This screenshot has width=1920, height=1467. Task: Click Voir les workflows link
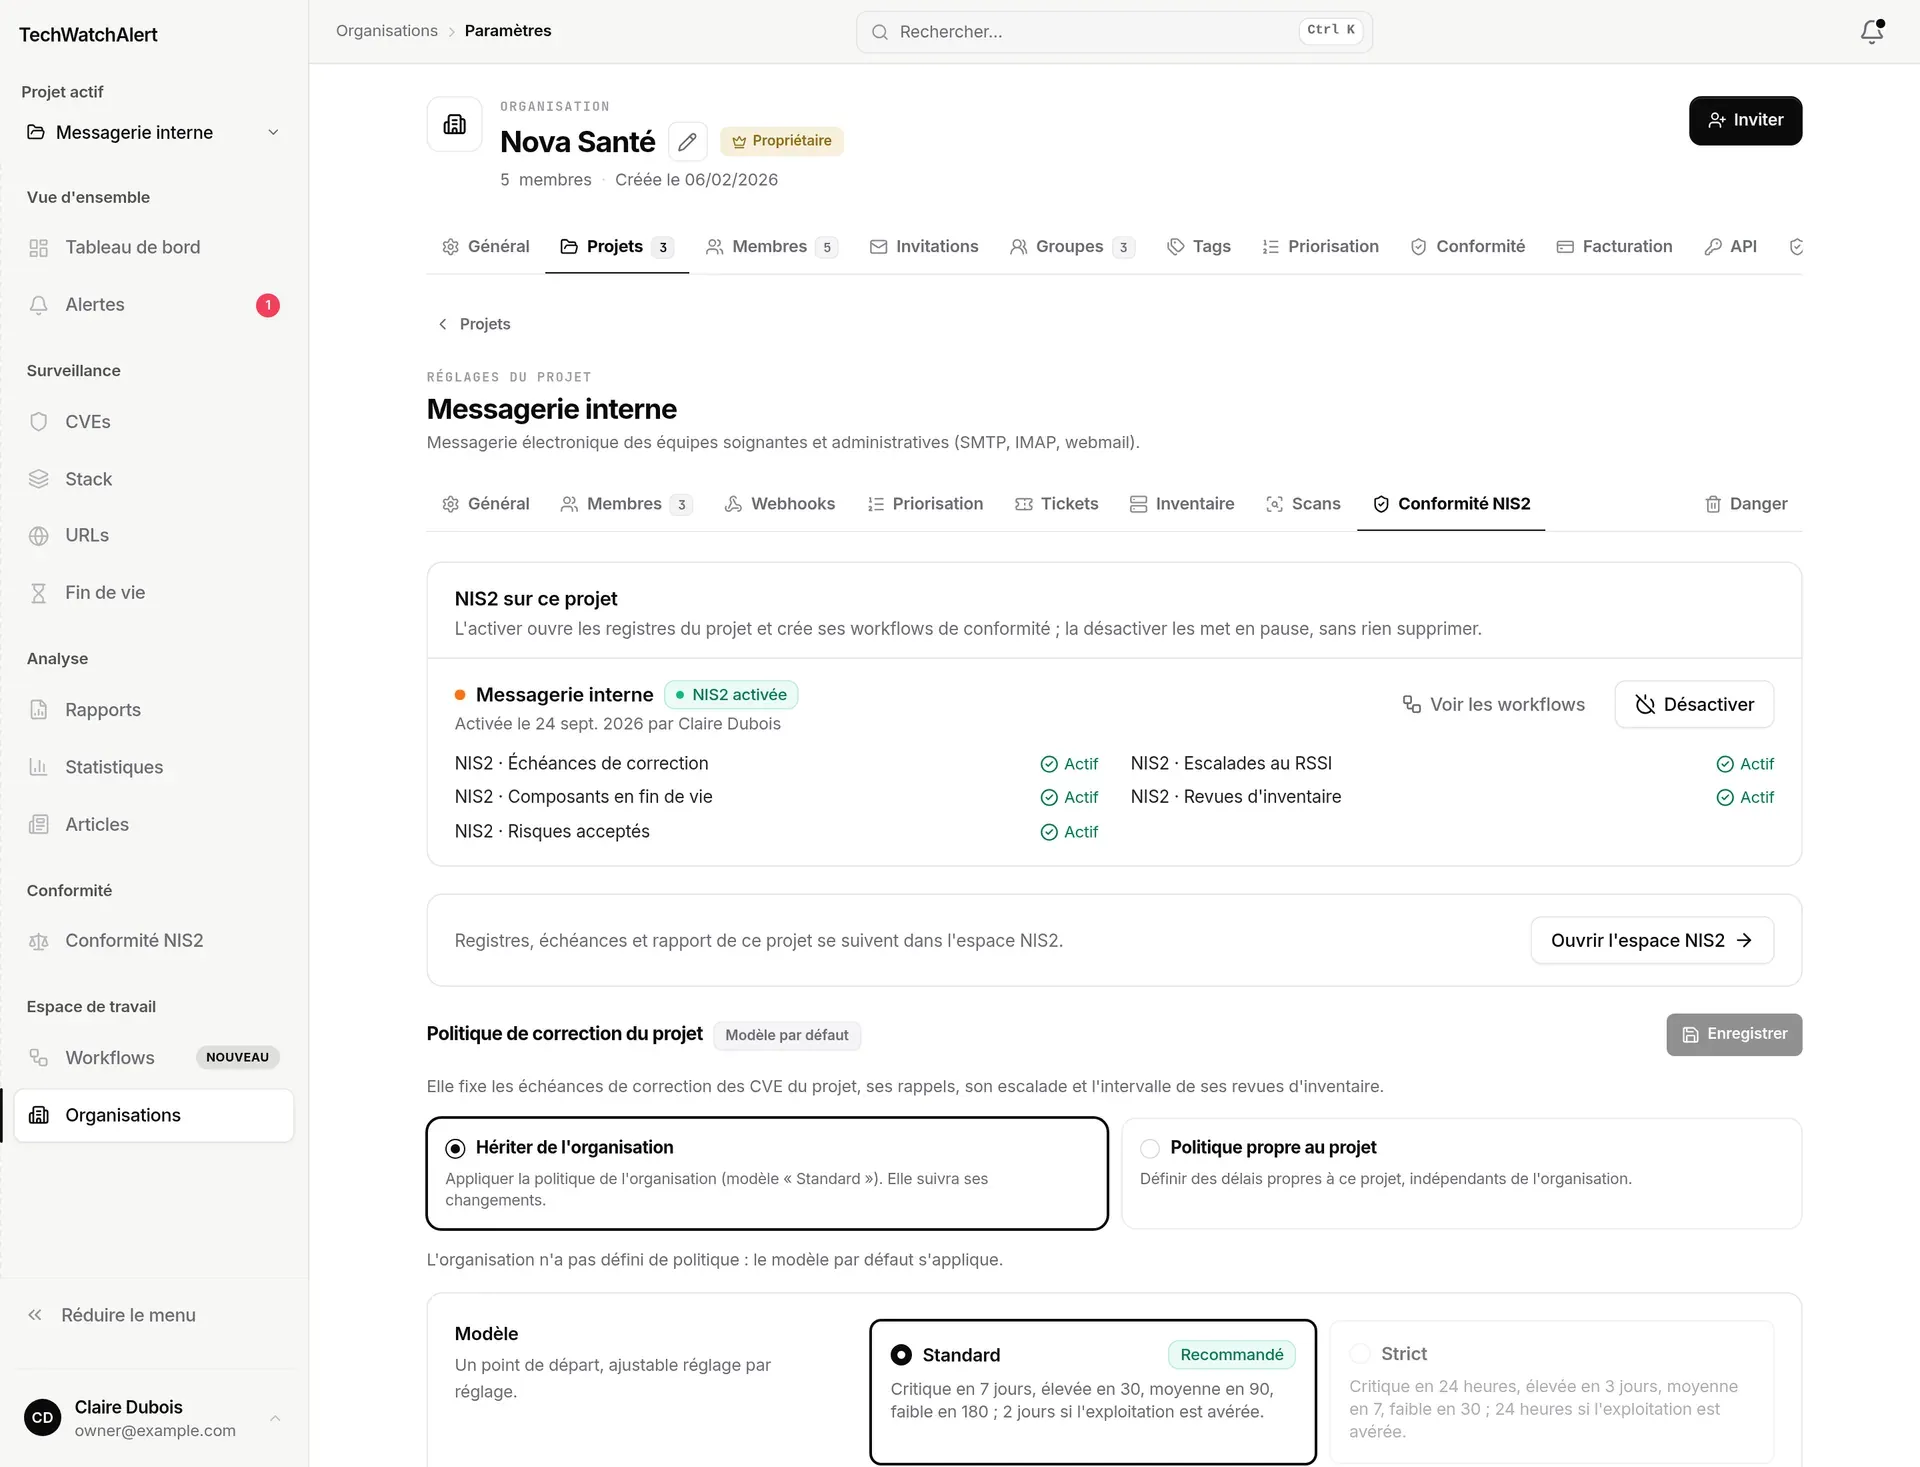click(x=1493, y=705)
